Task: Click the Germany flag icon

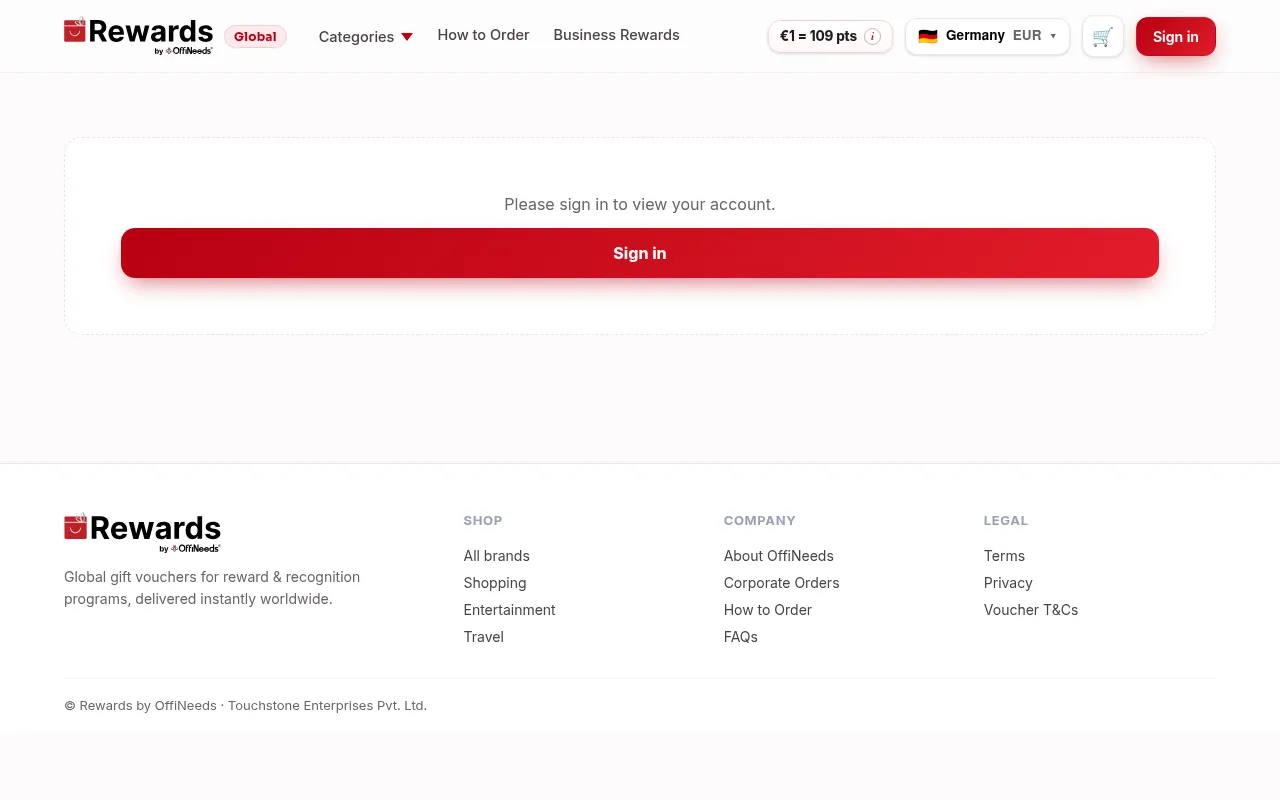Action: click(928, 36)
